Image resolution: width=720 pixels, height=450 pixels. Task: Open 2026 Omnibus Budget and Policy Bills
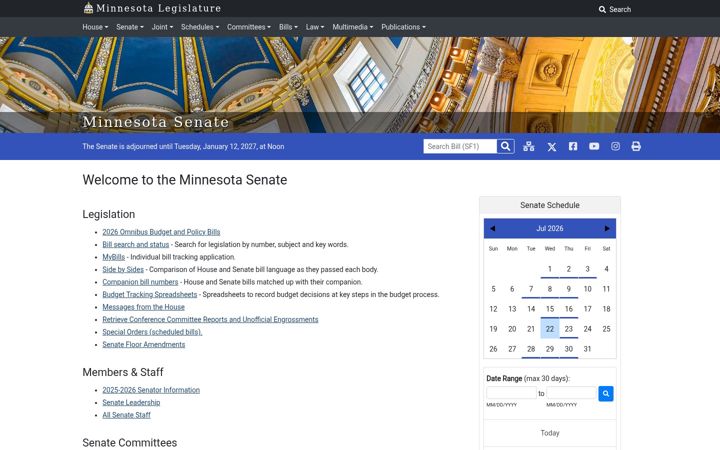(161, 232)
